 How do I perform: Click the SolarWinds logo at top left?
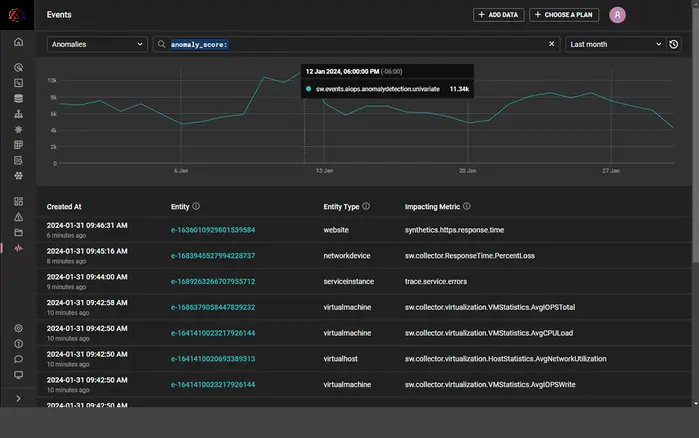(16, 15)
